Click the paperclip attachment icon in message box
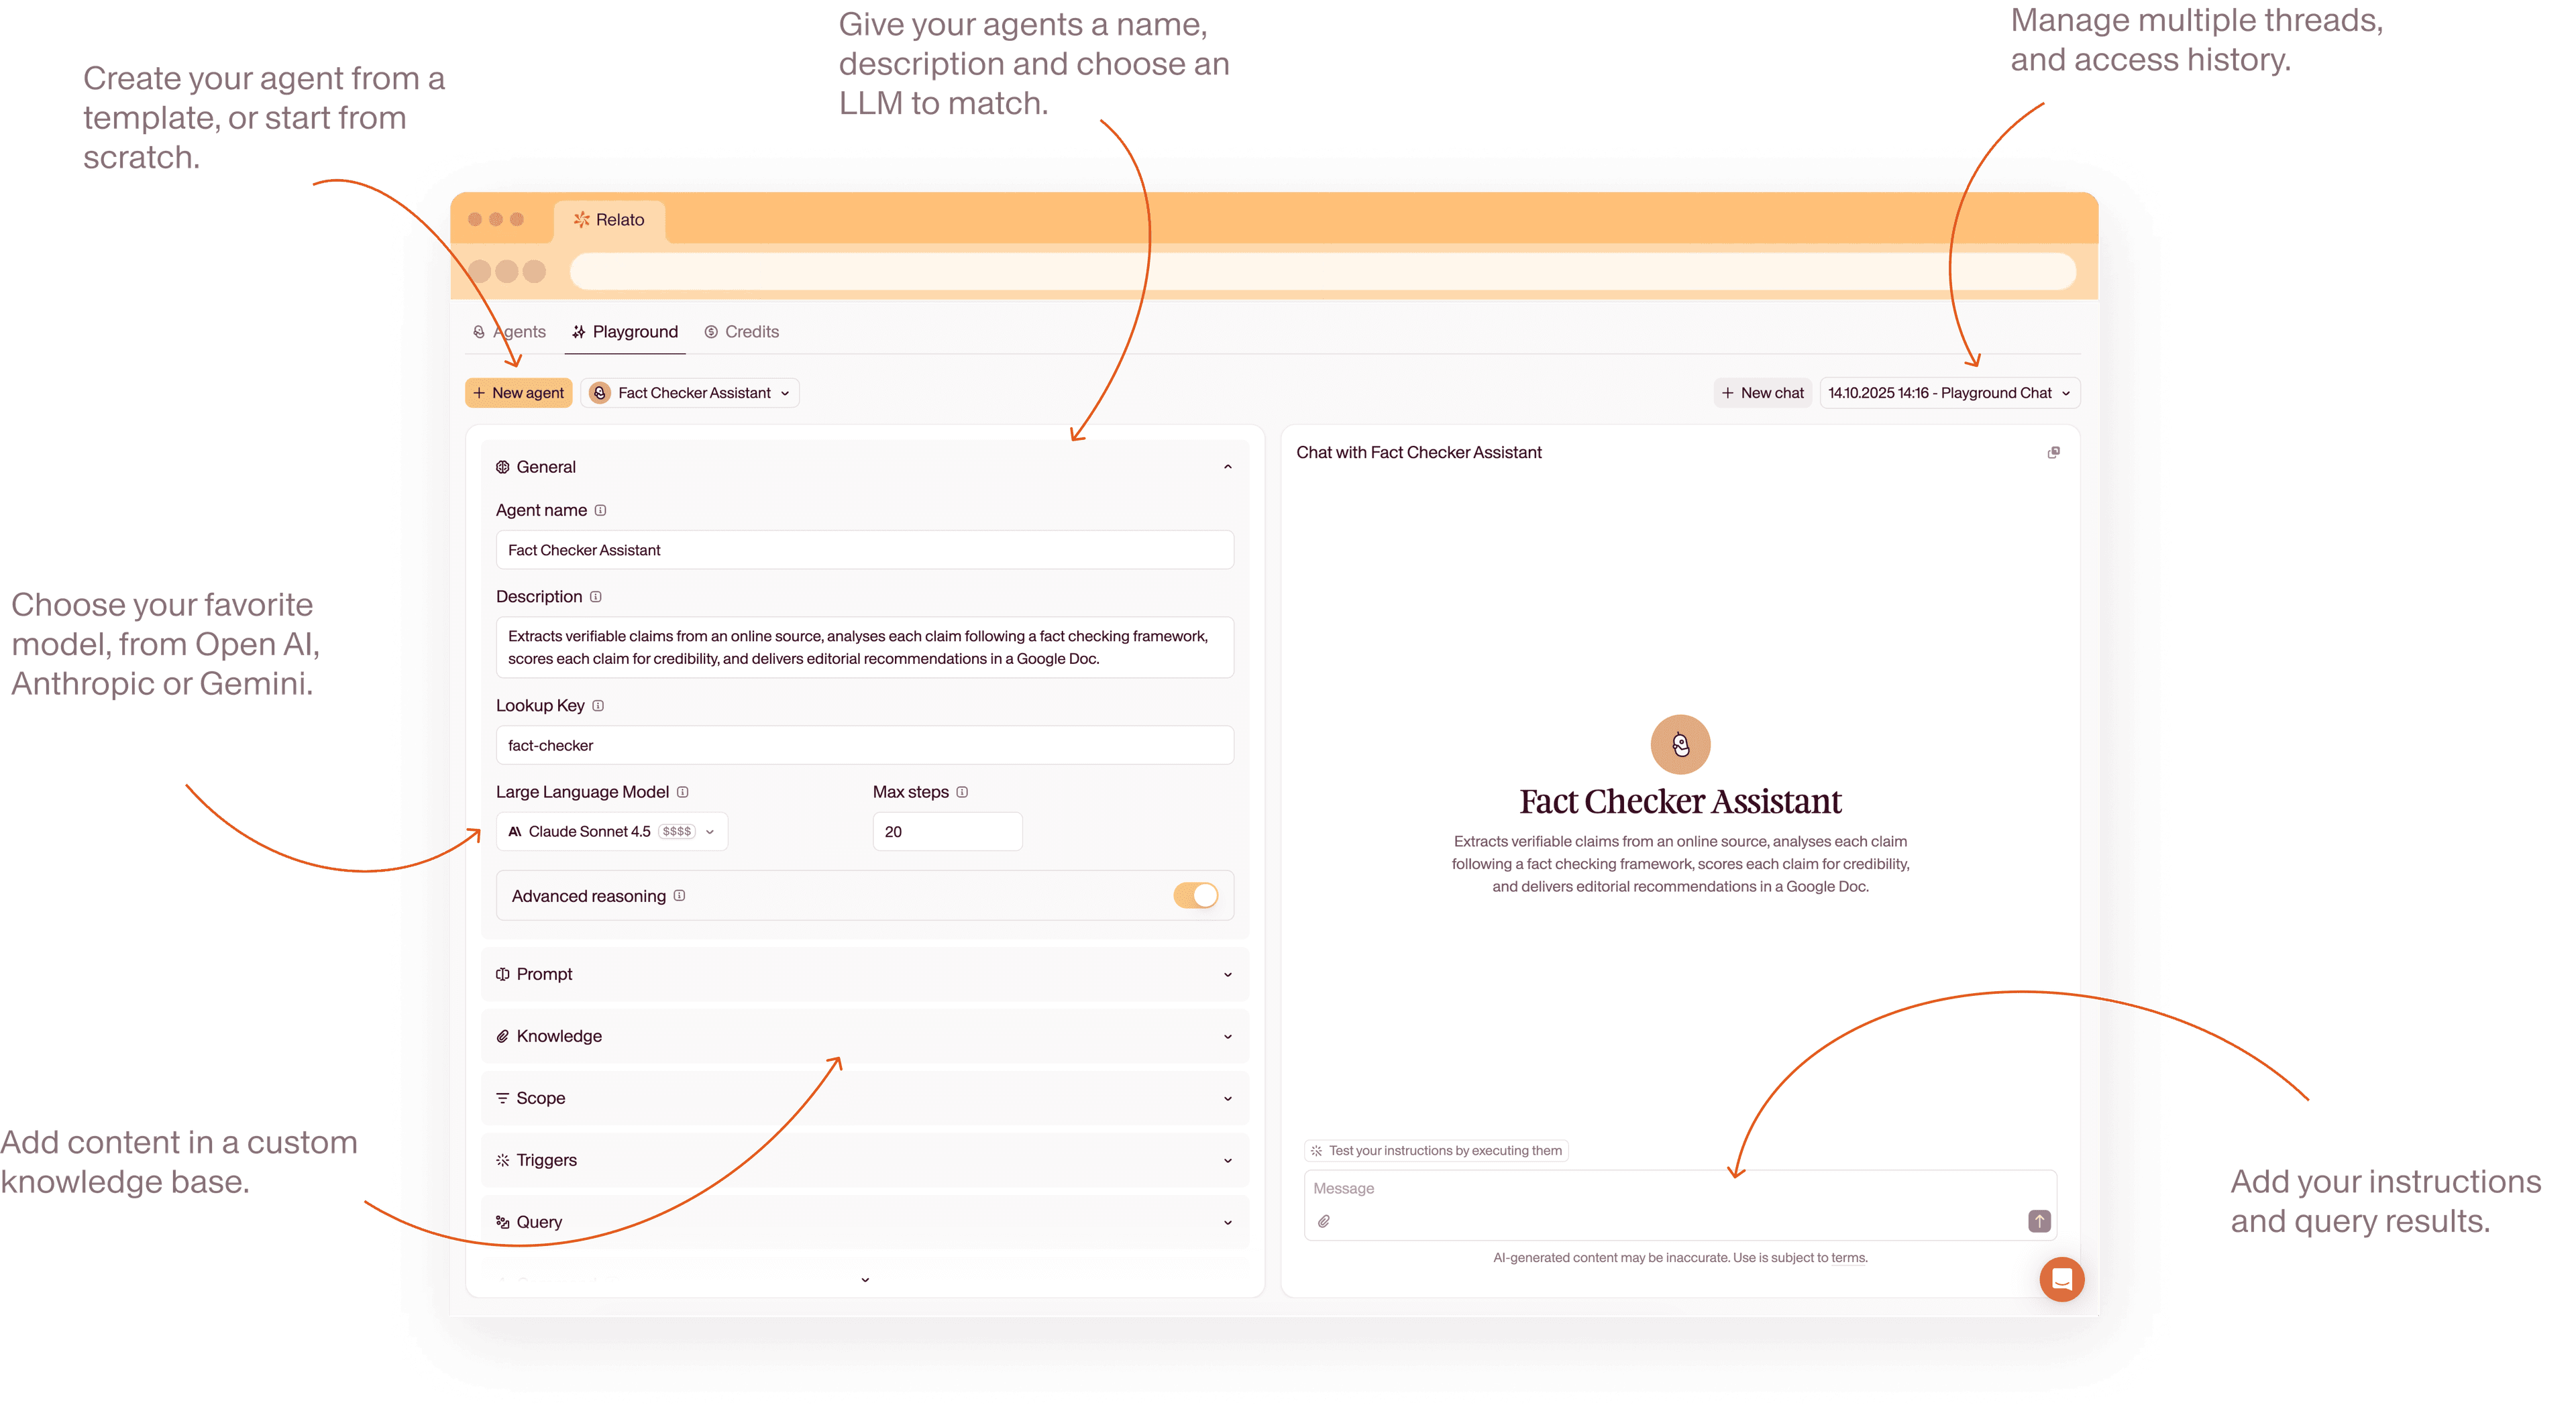Screen dimensions: 2576x1419 coord(1324,1221)
